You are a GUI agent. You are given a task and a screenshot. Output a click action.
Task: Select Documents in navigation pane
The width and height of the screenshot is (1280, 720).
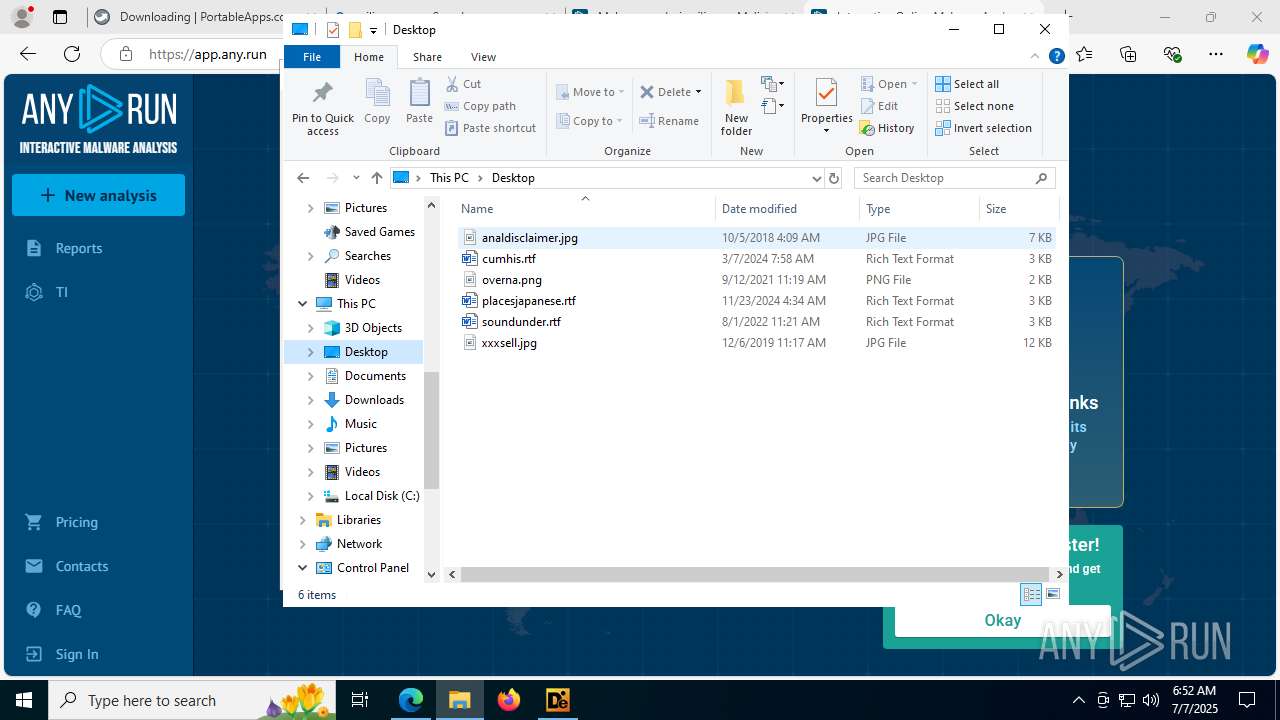pyautogui.click(x=375, y=376)
